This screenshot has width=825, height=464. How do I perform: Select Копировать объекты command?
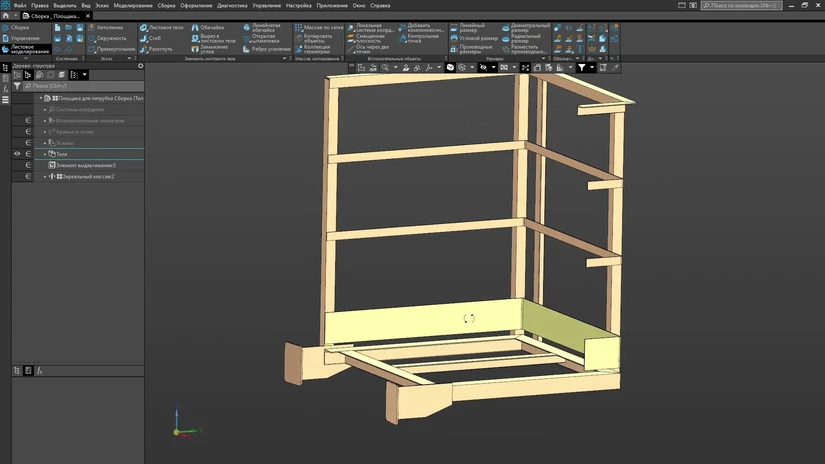tap(313, 38)
